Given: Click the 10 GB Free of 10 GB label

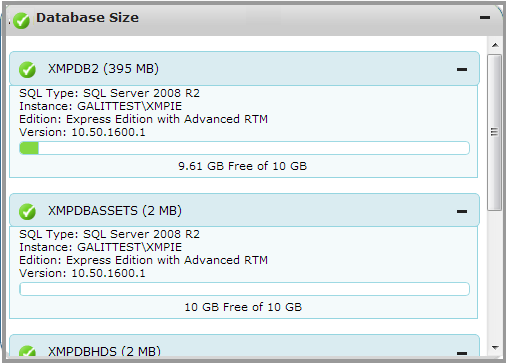Looking at the screenshot, I should pos(243,307).
